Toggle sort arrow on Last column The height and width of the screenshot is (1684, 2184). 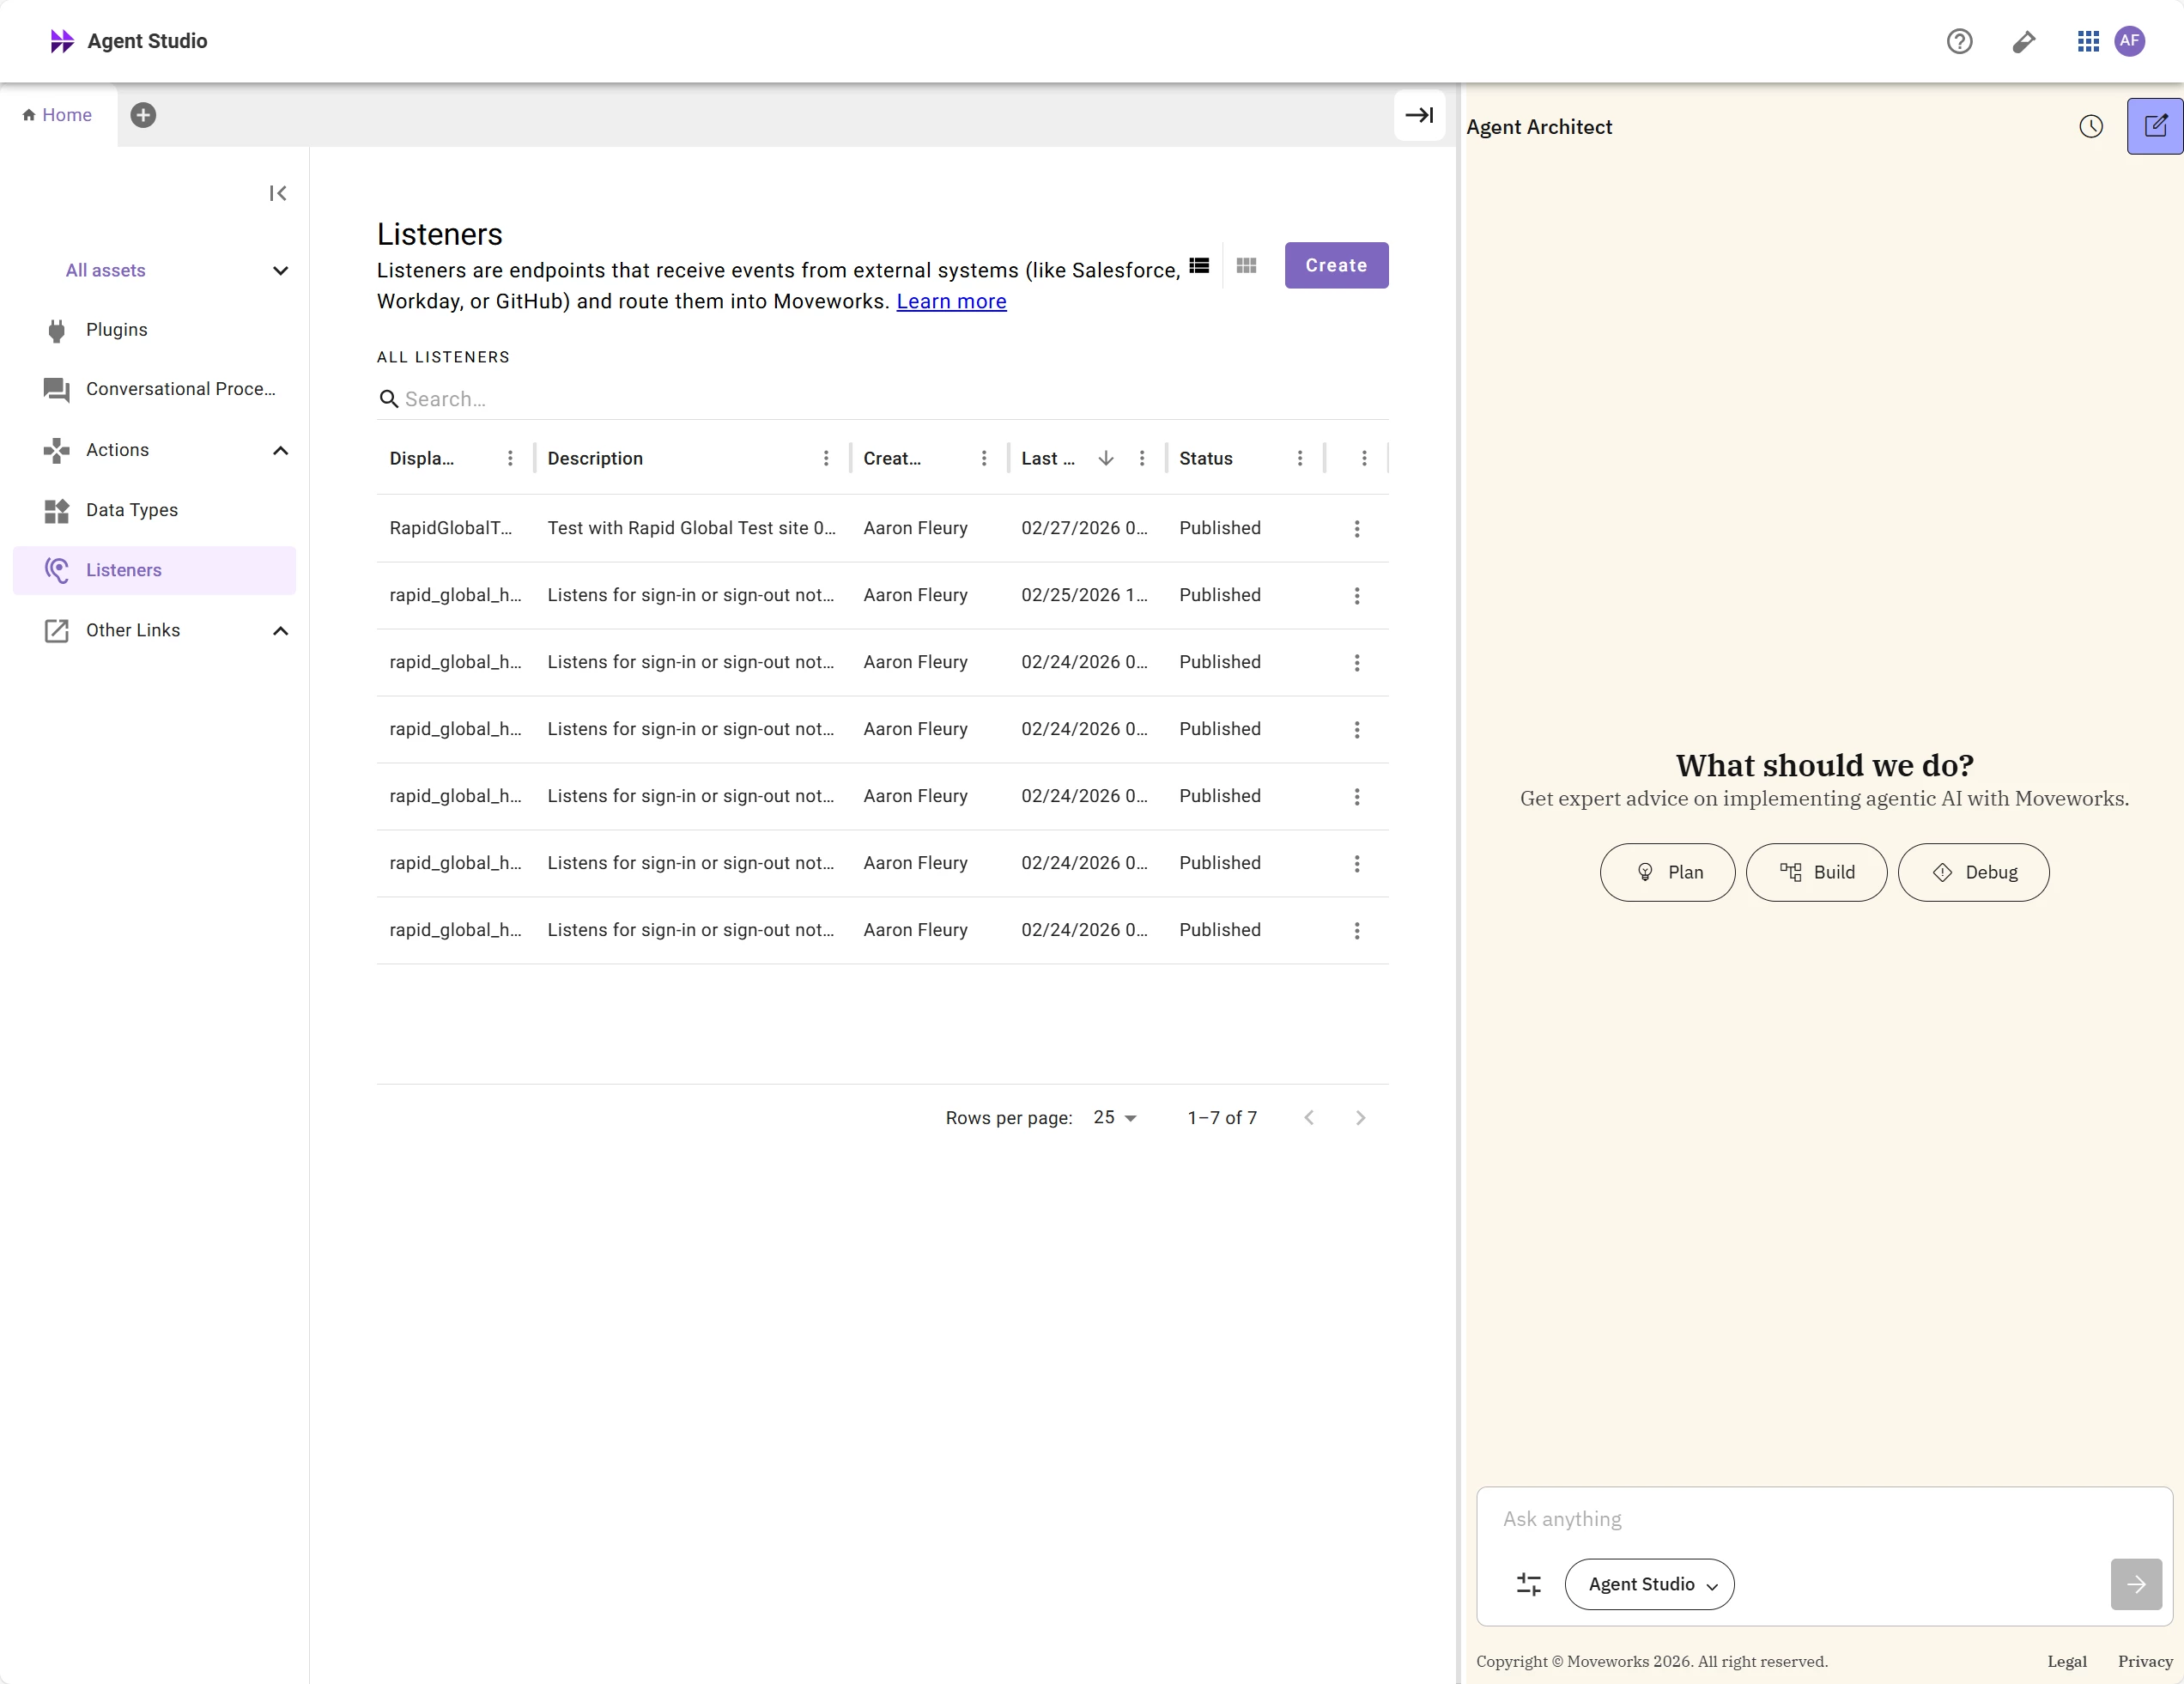1105,458
